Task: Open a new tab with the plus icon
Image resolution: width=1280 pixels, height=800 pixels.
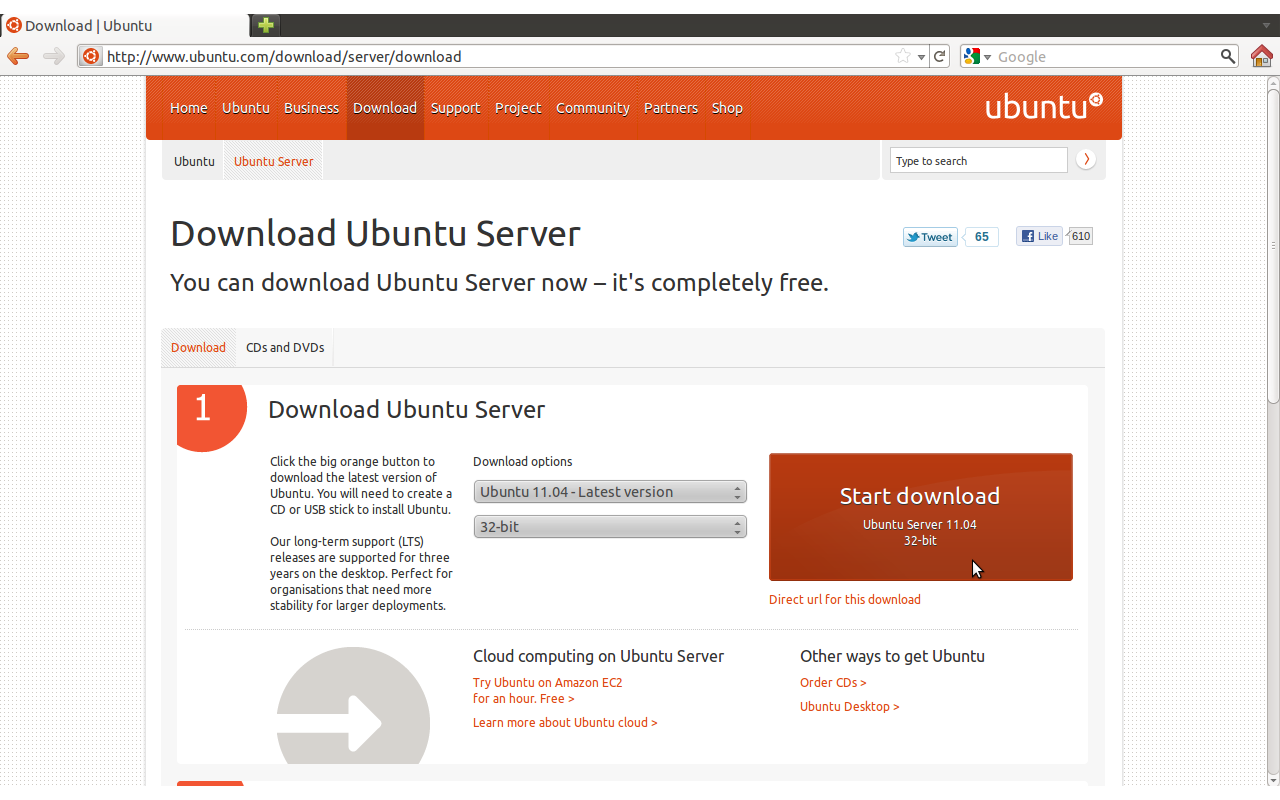Action: pyautogui.click(x=266, y=25)
